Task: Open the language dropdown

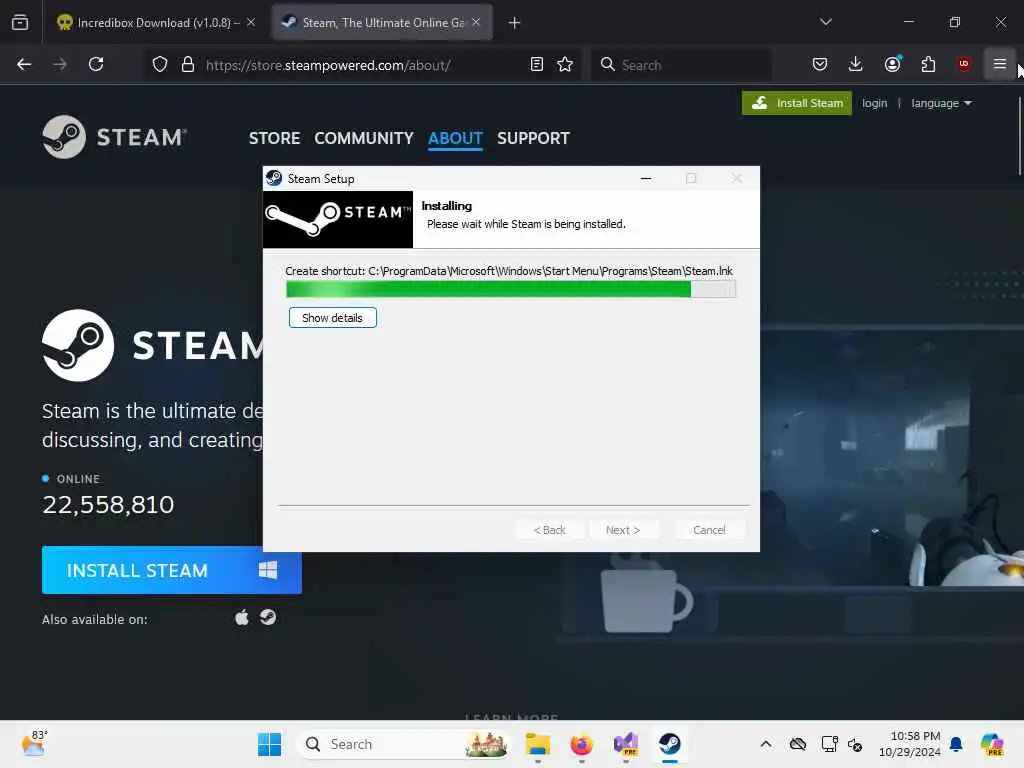Action: [941, 103]
